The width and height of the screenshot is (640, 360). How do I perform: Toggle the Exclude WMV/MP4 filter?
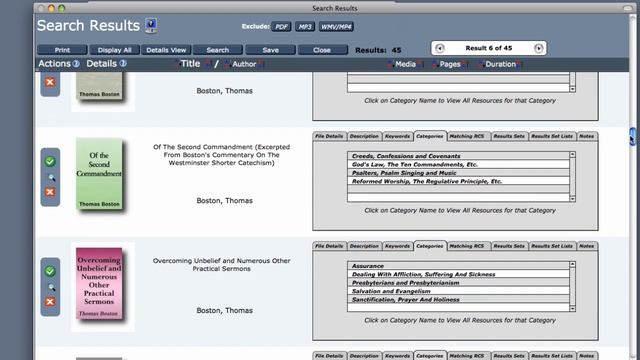(x=336, y=27)
